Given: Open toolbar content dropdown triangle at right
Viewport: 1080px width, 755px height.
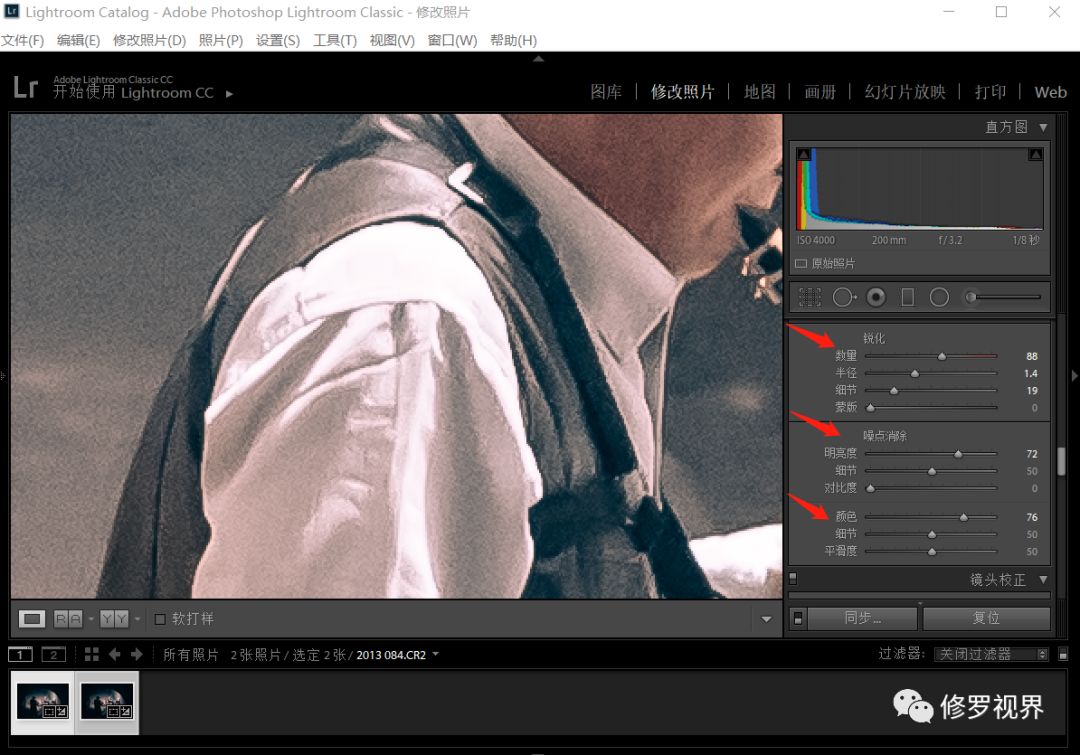Looking at the screenshot, I should coord(767,619).
